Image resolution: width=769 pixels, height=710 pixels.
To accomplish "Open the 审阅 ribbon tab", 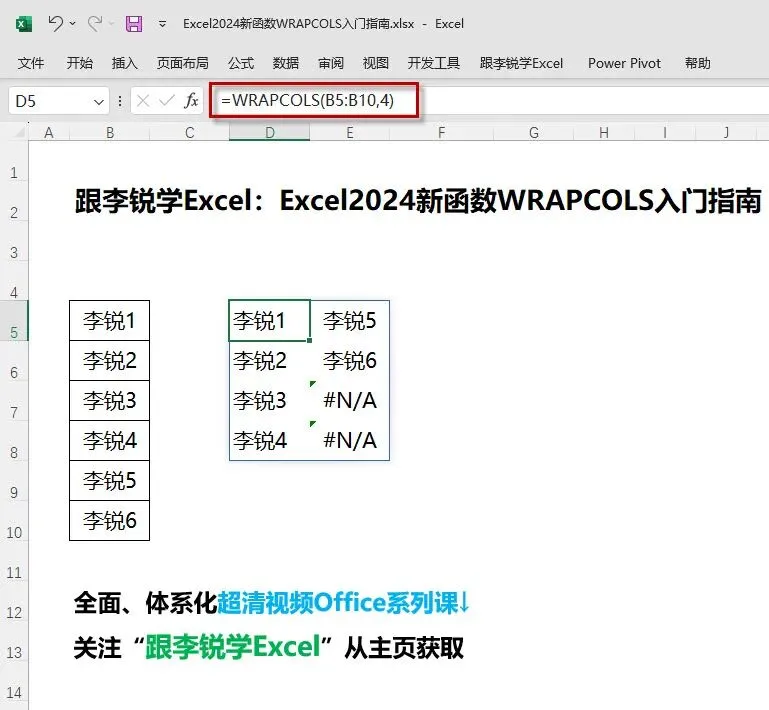I will [331, 63].
